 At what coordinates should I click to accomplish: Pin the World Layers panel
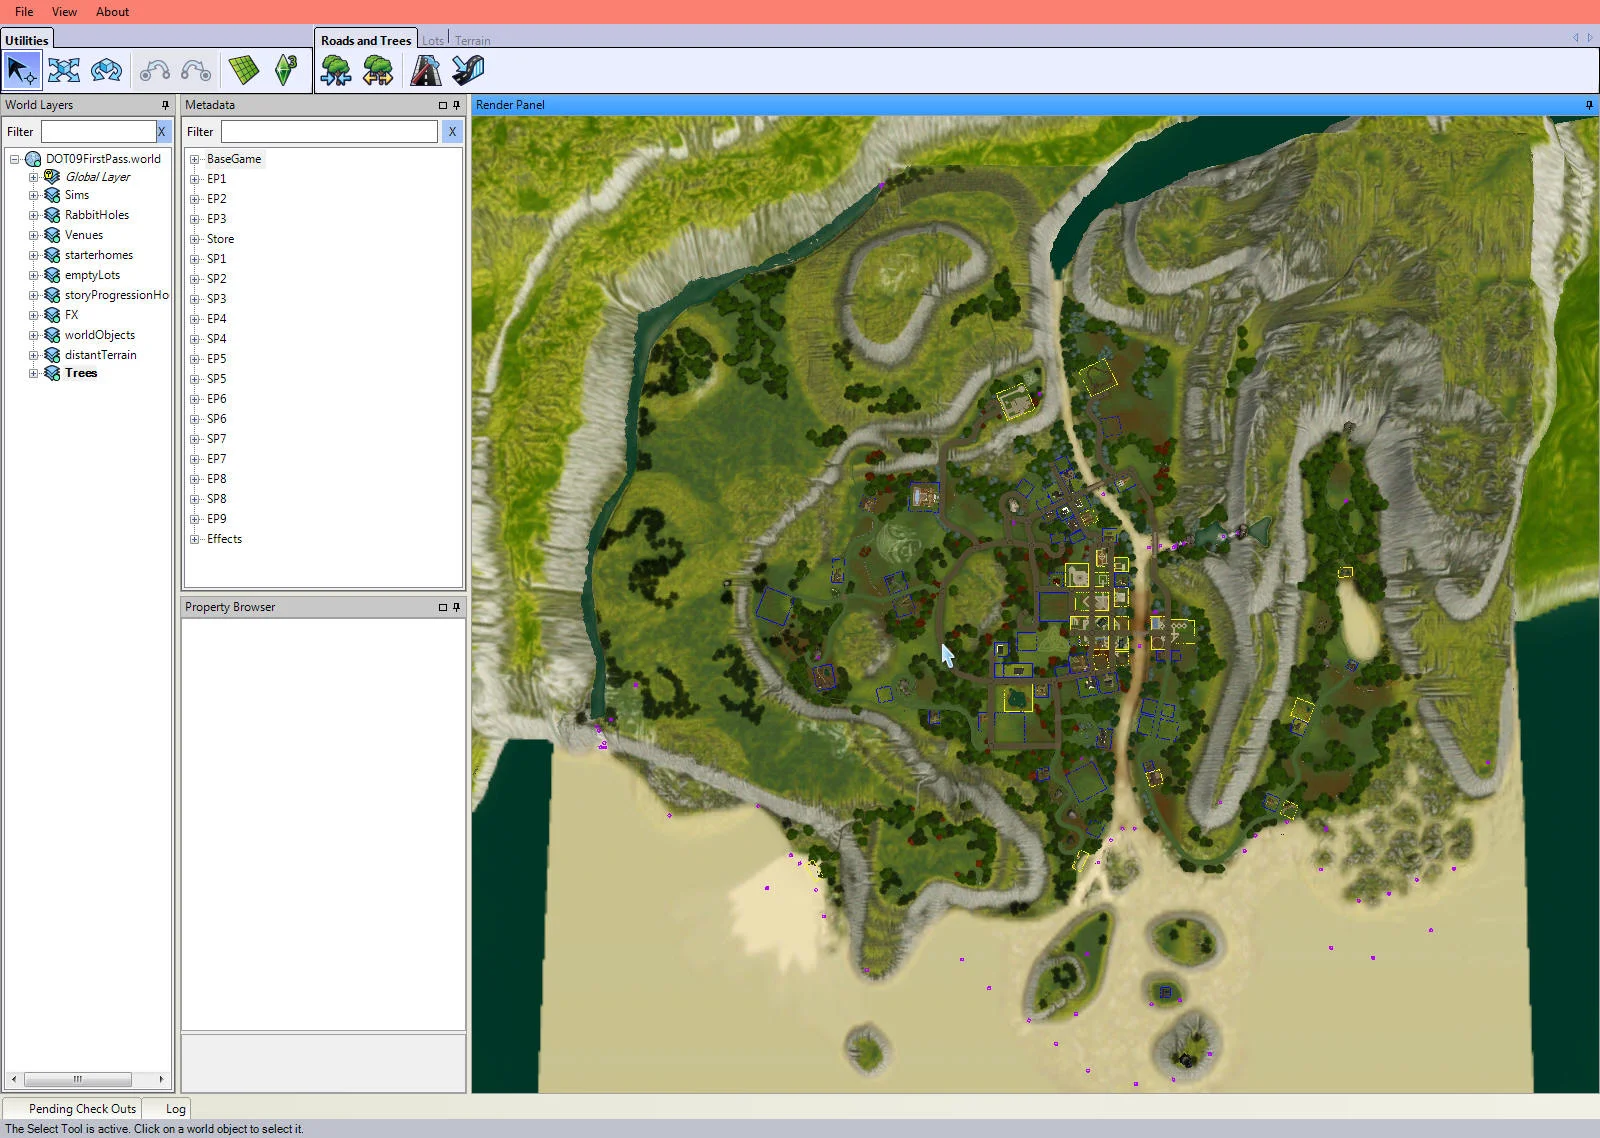[165, 105]
